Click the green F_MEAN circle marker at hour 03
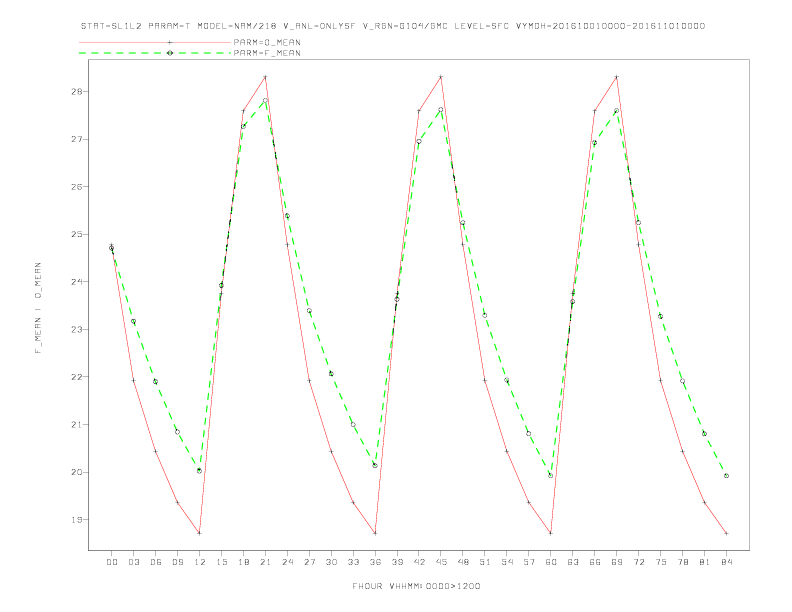The image size is (792, 612). [x=133, y=321]
